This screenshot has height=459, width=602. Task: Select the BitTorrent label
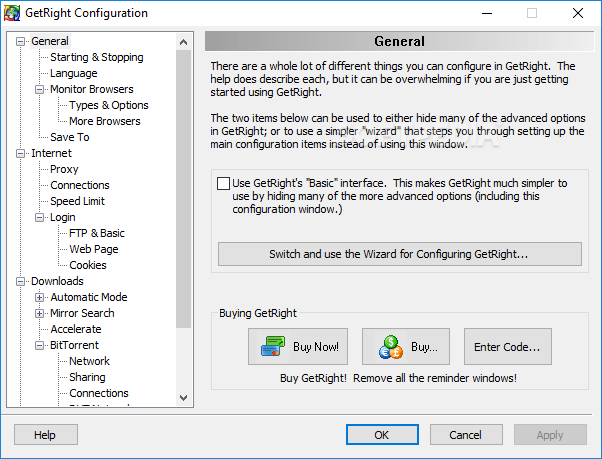(x=74, y=345)
